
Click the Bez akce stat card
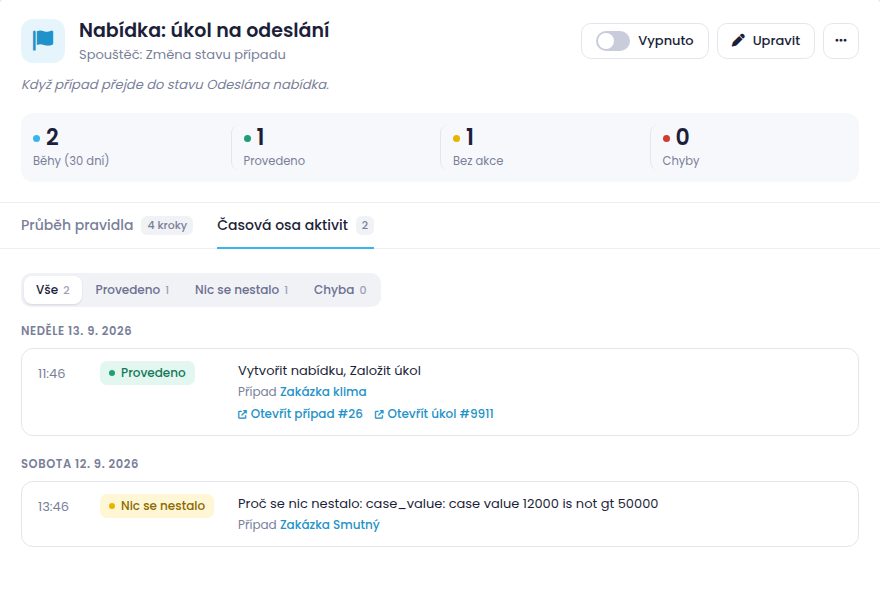(x=546, y=147)
